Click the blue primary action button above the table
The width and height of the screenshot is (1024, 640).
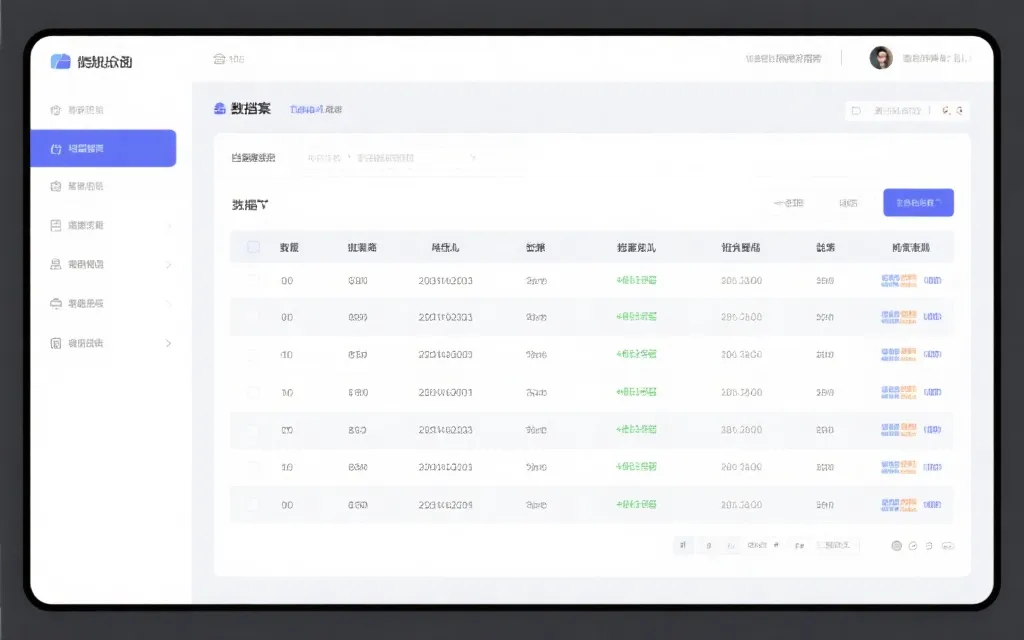coord(917,202)
